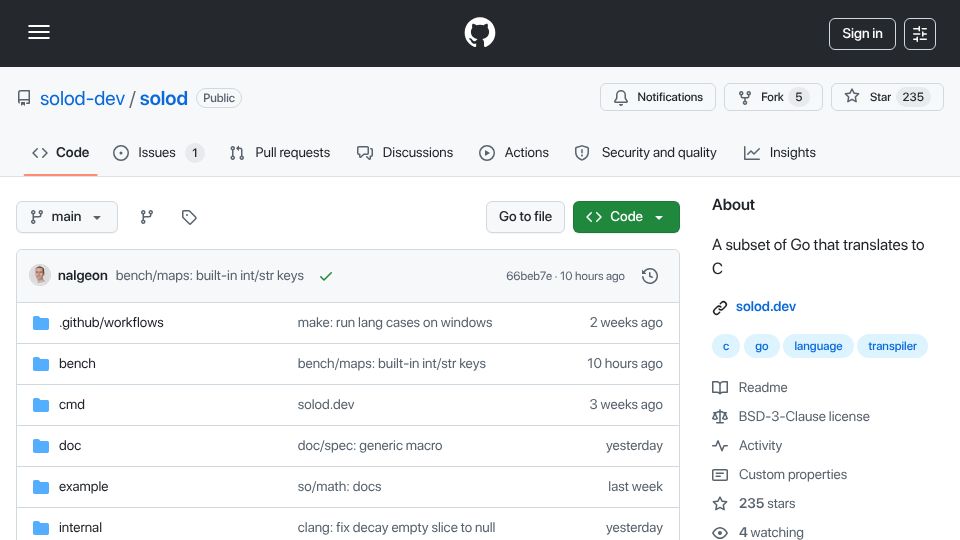960x540 pixels.
Task: Open the solod-dev owner link
Action: pyautogui.click(x=82, y=98)
